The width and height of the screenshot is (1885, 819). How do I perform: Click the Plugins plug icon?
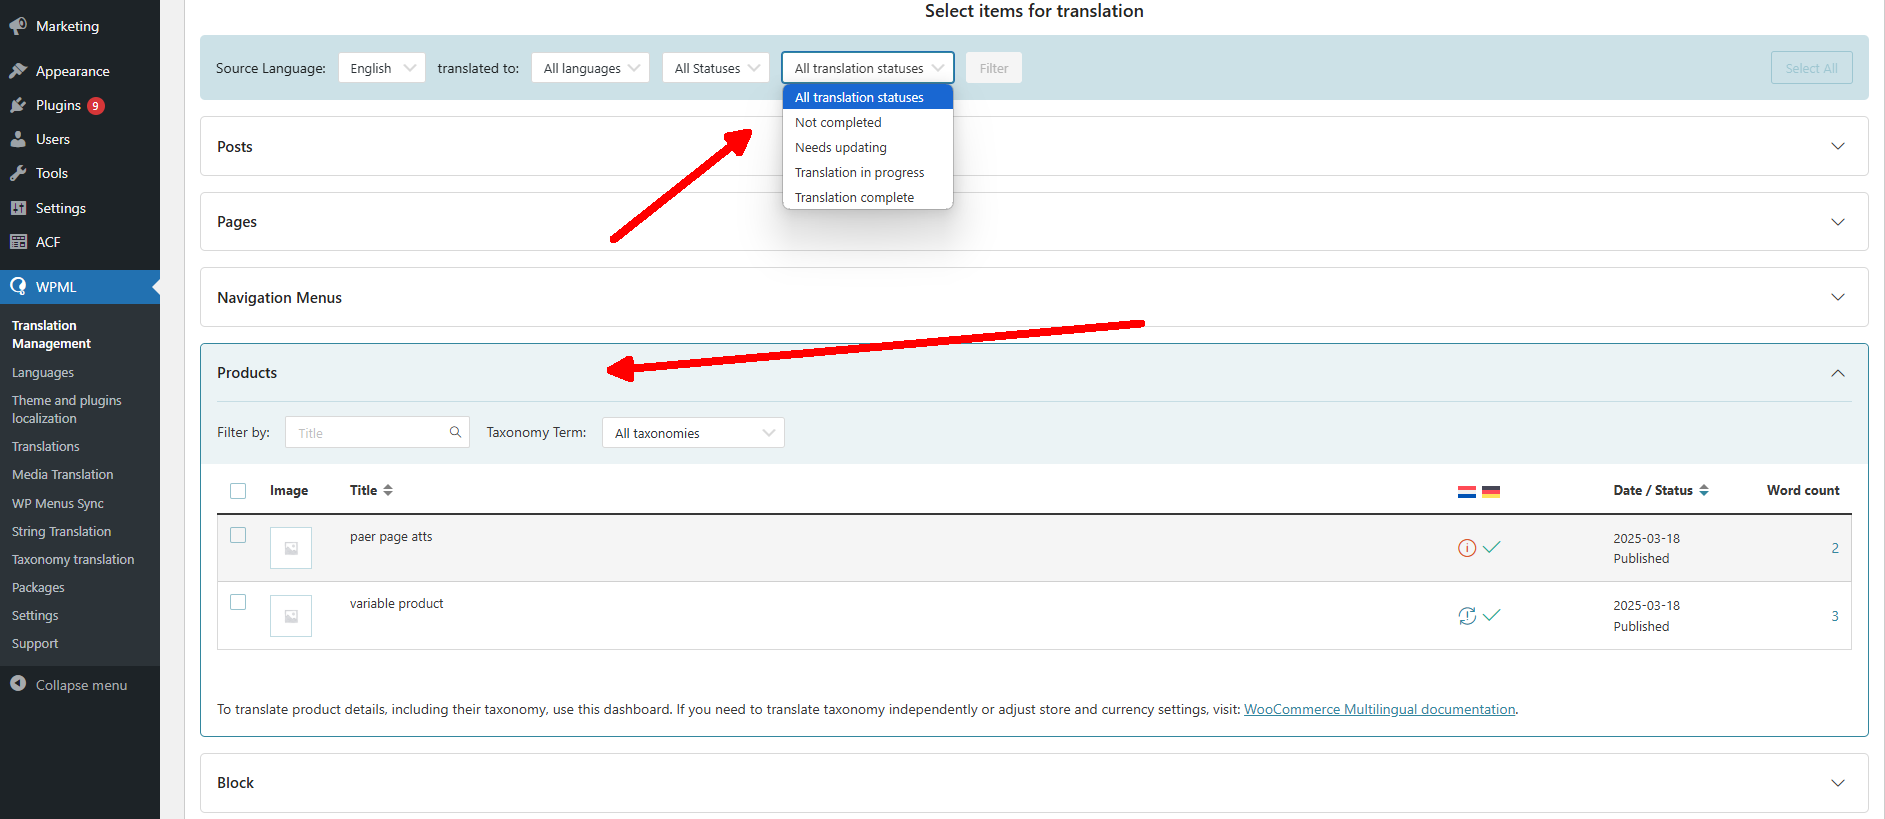tap(18, 105)
